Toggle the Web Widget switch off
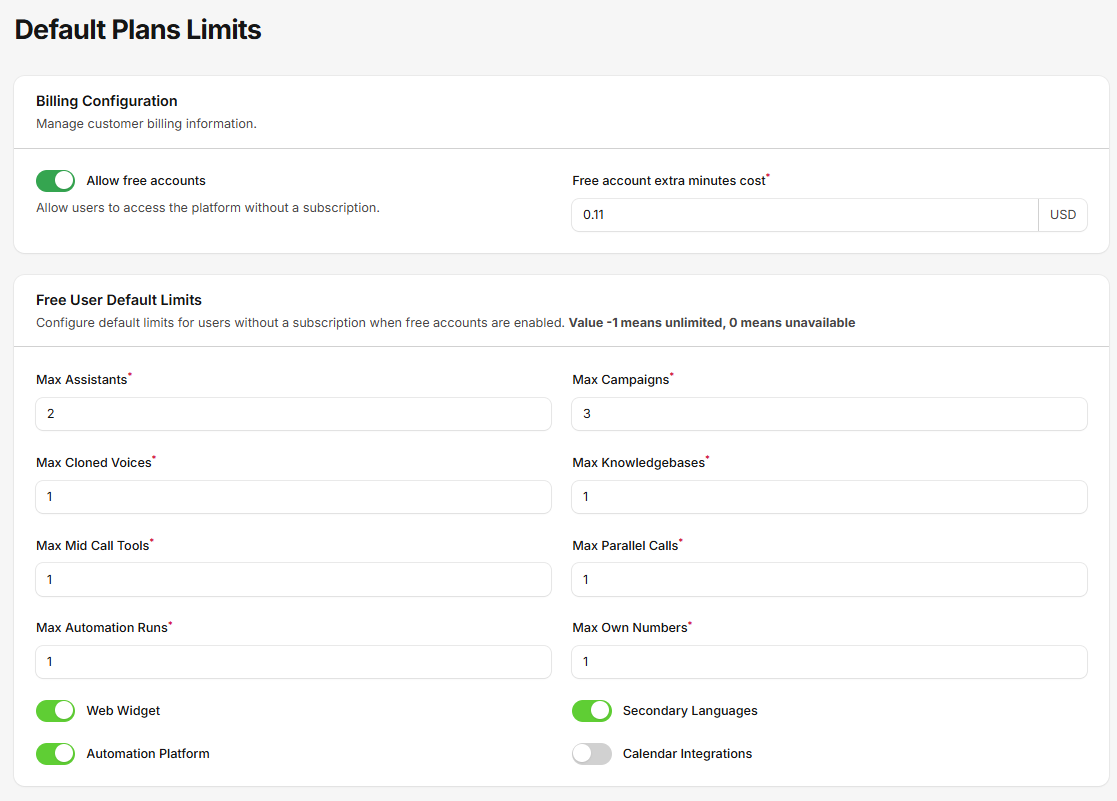 tap(55, 710)
